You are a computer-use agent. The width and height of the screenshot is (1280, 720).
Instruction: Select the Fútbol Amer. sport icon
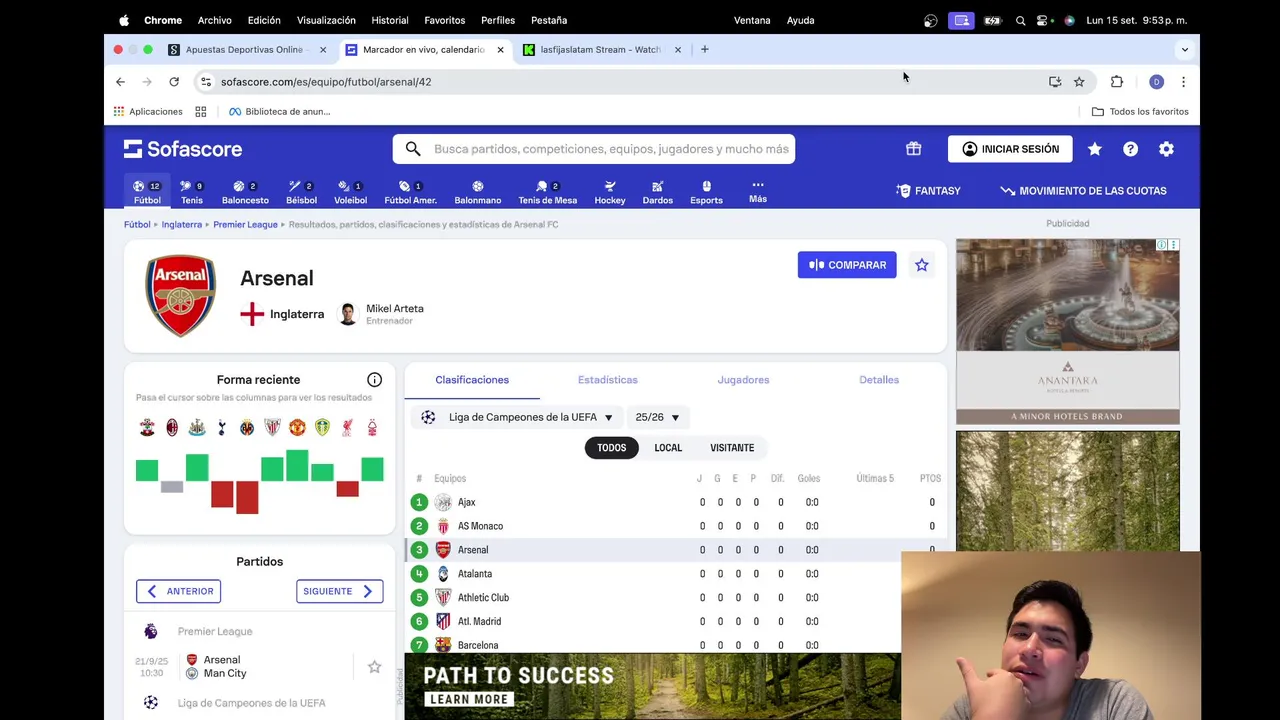coord(410,192)
